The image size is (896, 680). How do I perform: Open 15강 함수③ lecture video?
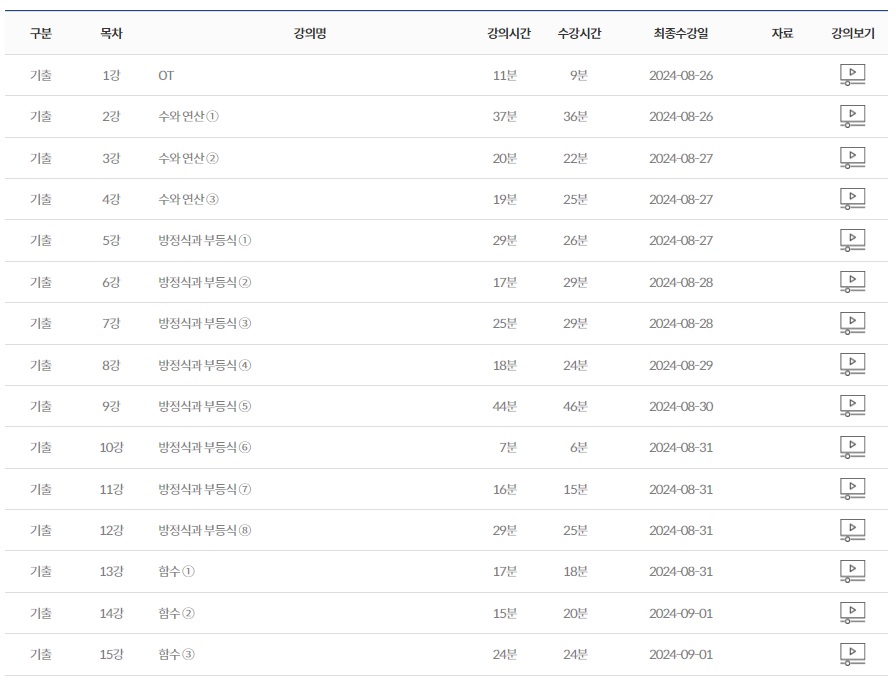coord(852,654)
